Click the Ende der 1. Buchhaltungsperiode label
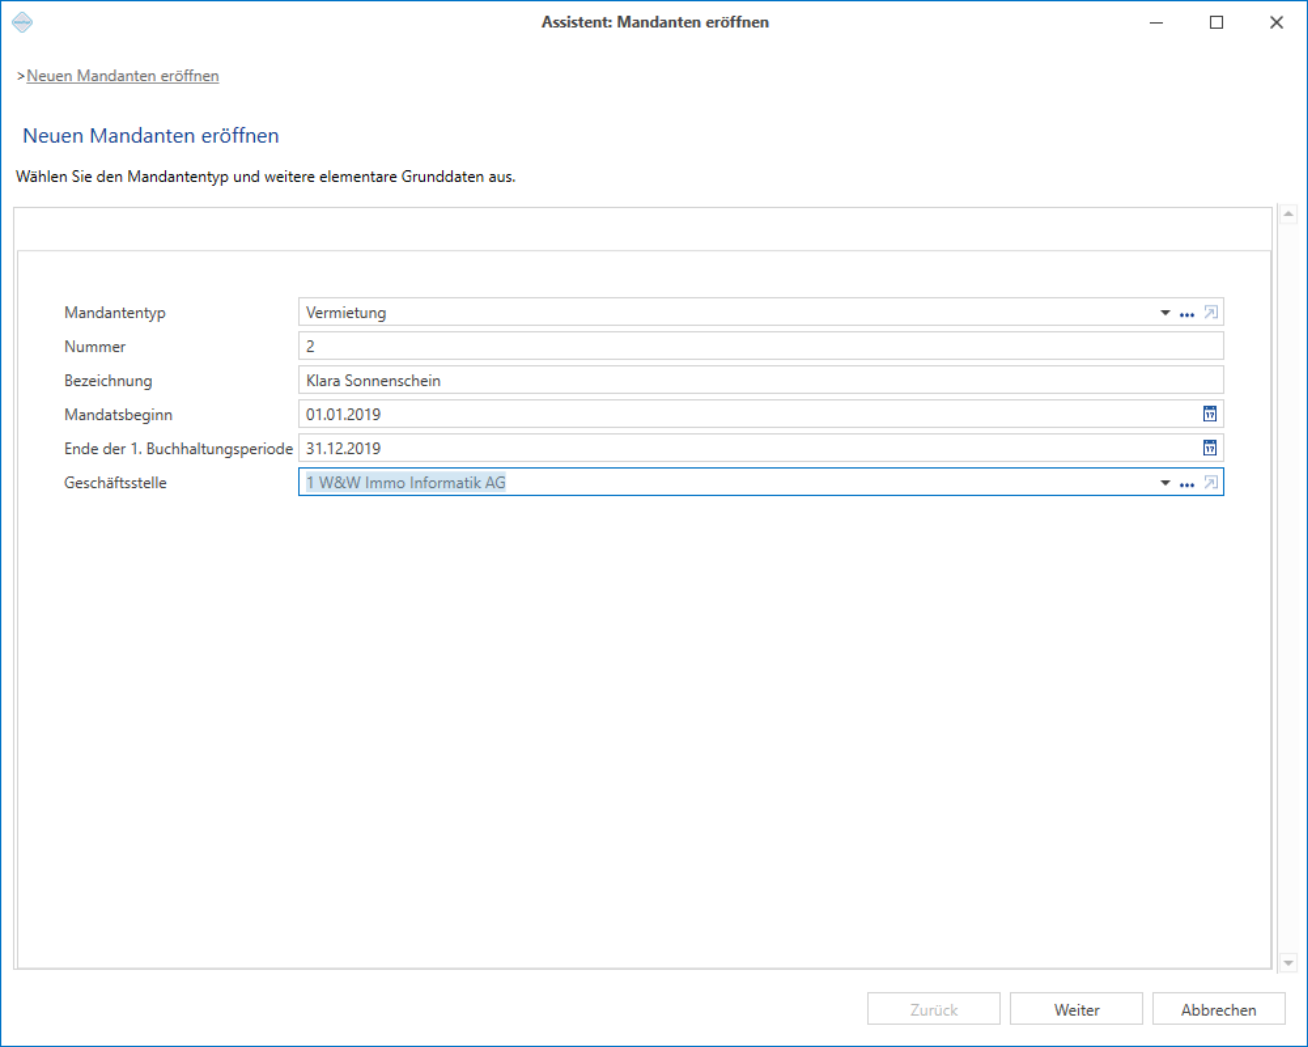Viewport: 1308px width, 1047px height. [x=178, y=449]
